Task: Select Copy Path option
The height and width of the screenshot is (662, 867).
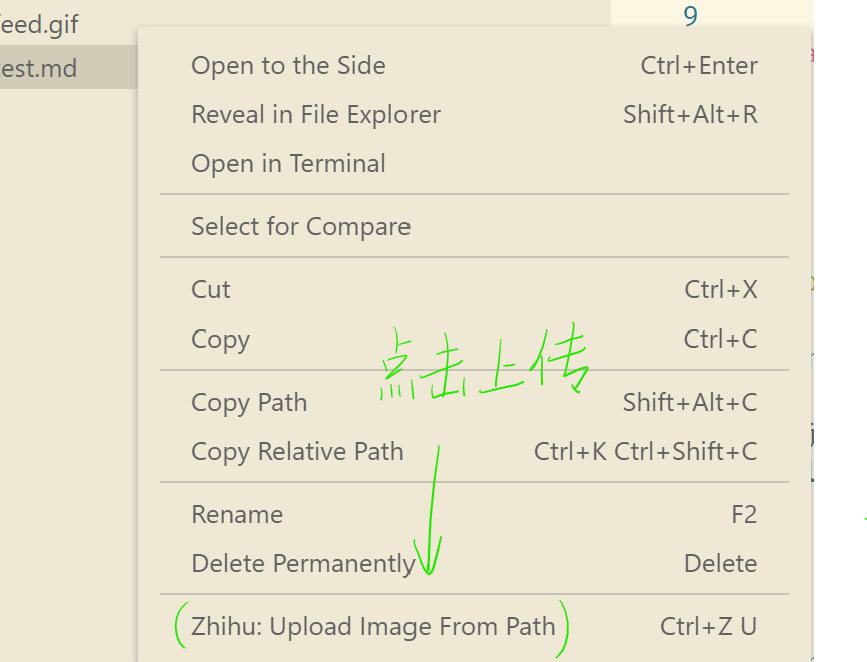Action: pyautogui.click(x=474, y=403)
